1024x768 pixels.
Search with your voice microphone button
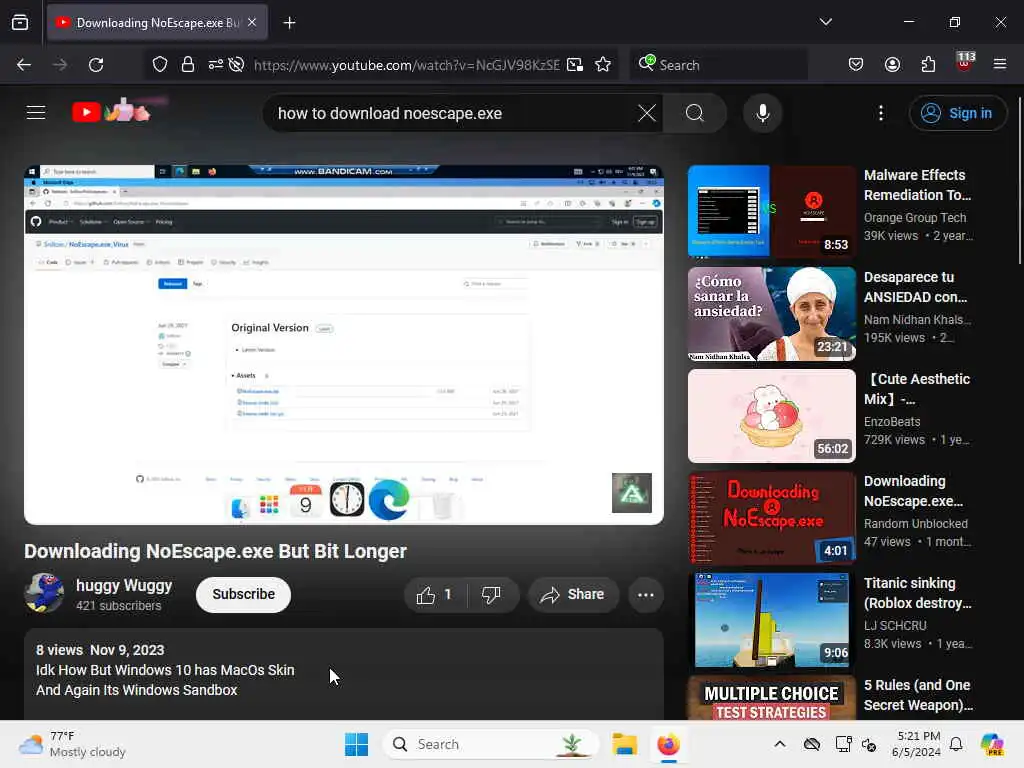[x=762, y=114]
